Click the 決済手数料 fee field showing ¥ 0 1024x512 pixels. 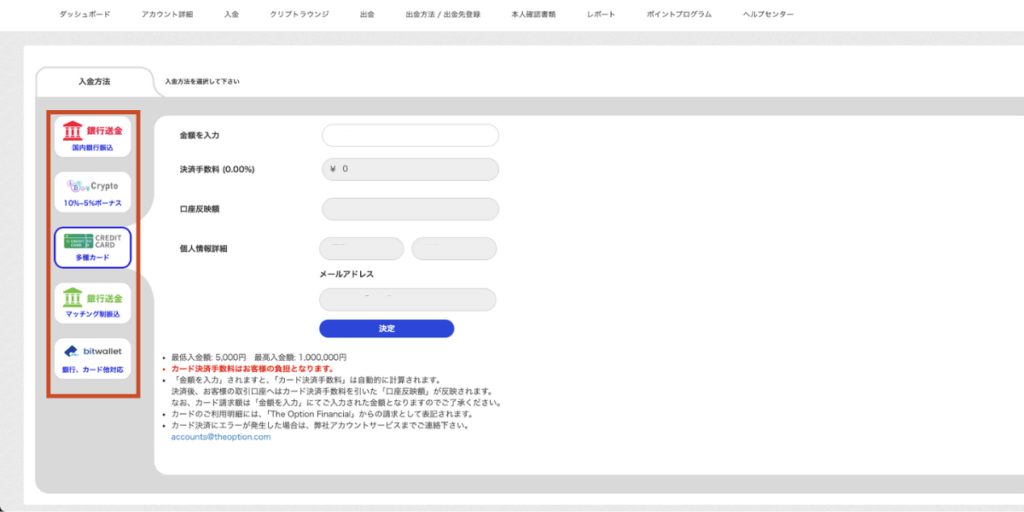410,169
